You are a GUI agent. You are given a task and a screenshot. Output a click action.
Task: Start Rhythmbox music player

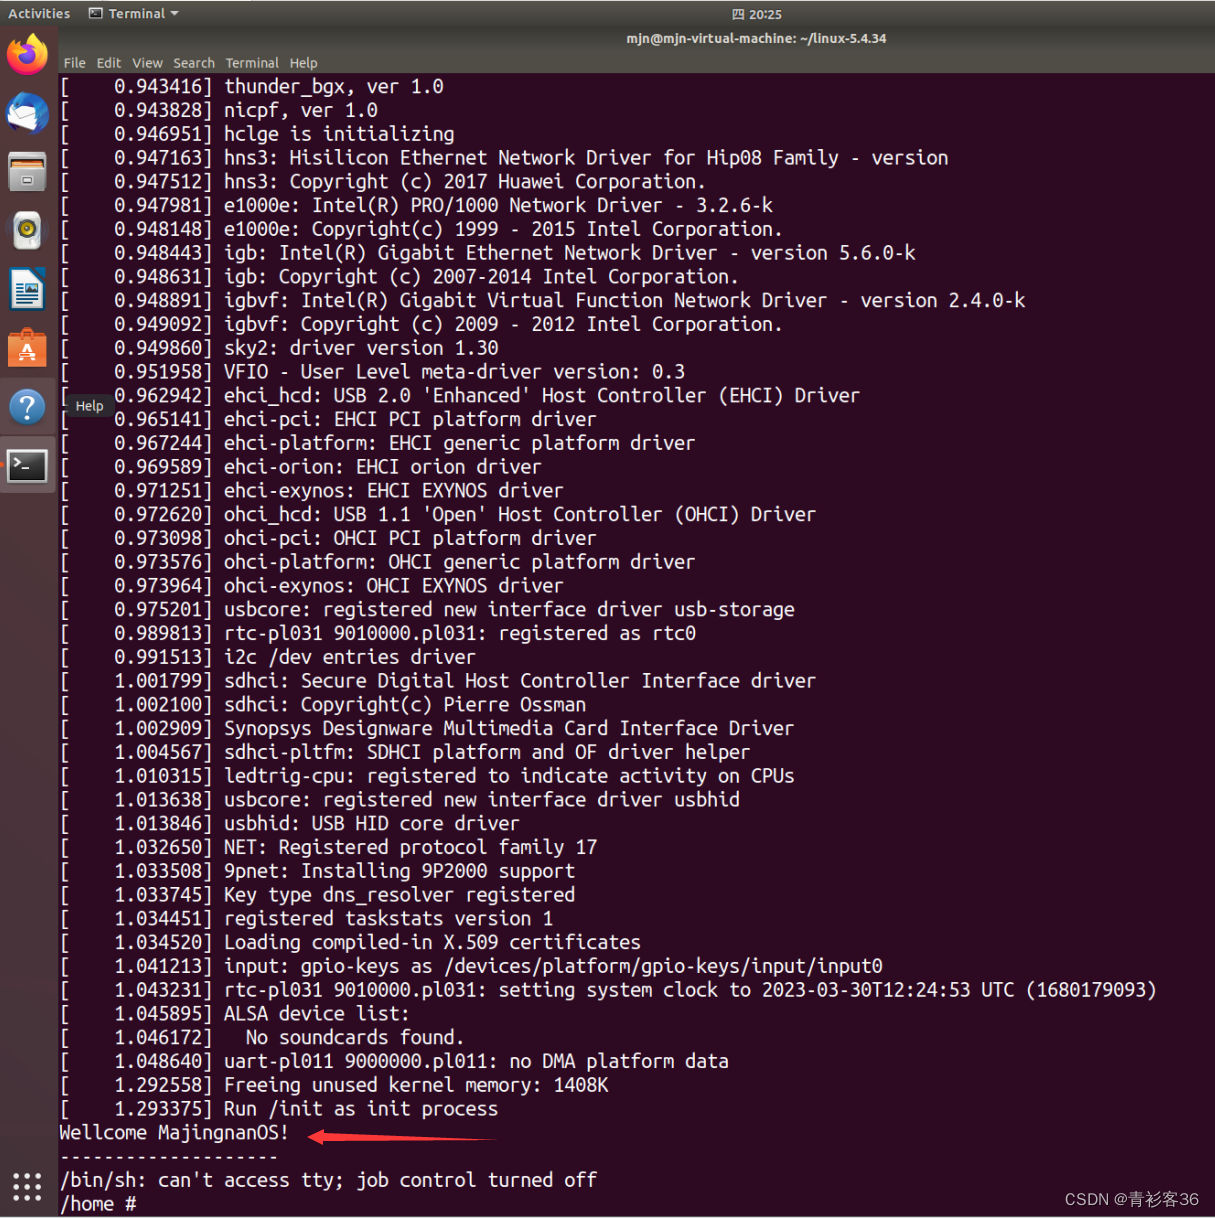27,229
